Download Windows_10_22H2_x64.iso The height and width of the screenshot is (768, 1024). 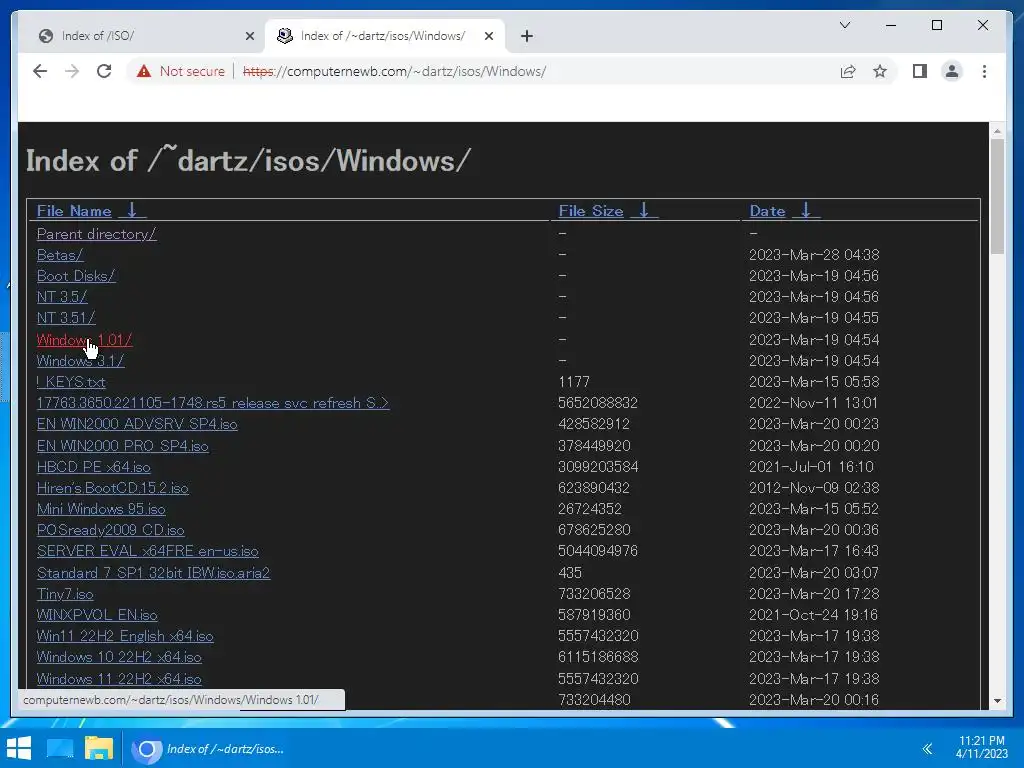coord(120,656)
